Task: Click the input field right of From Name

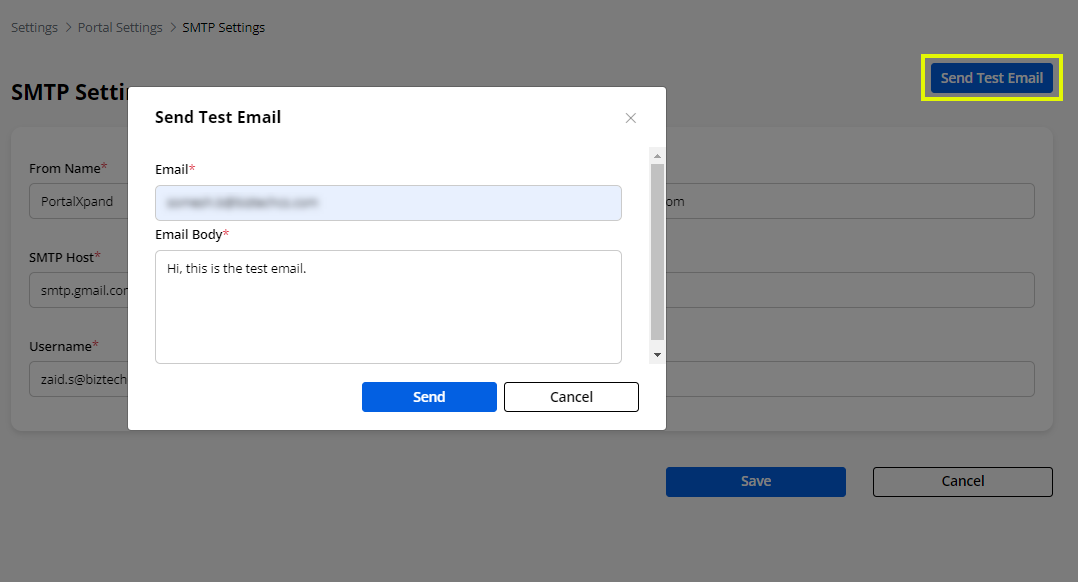Action: 850,201
